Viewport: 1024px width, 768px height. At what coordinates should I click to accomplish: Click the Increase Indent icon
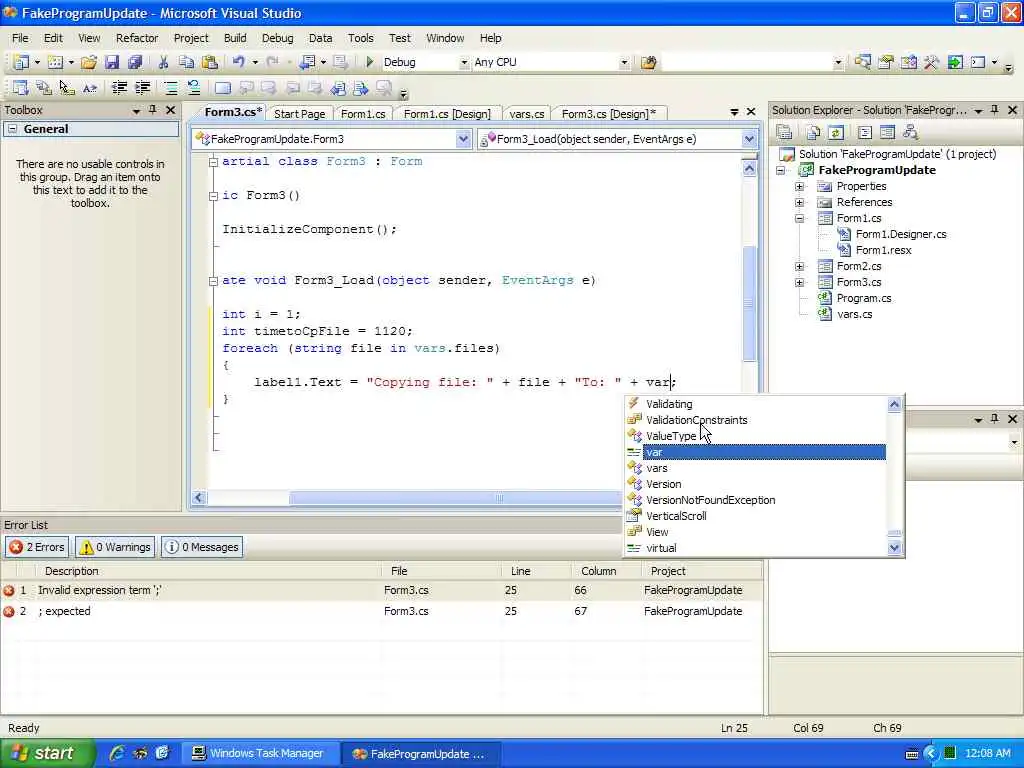142,88
